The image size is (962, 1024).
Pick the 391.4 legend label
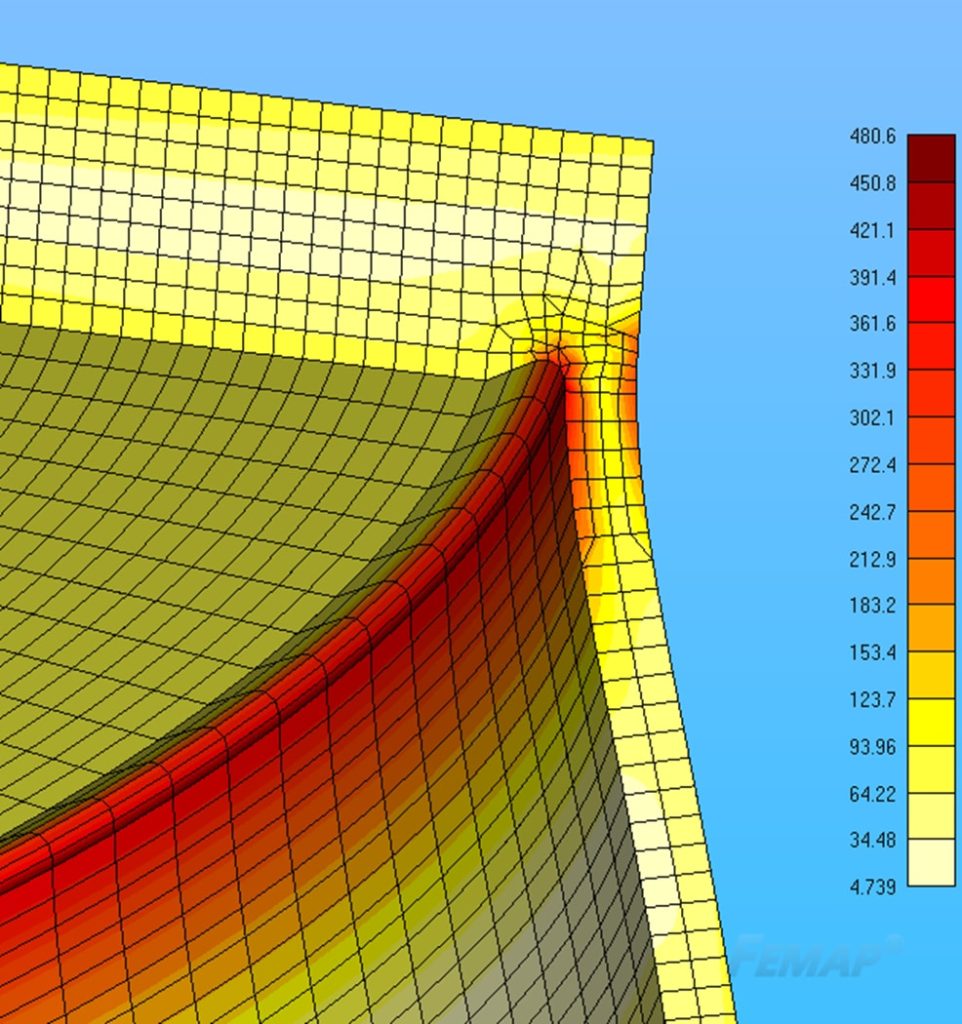(873, 278)
